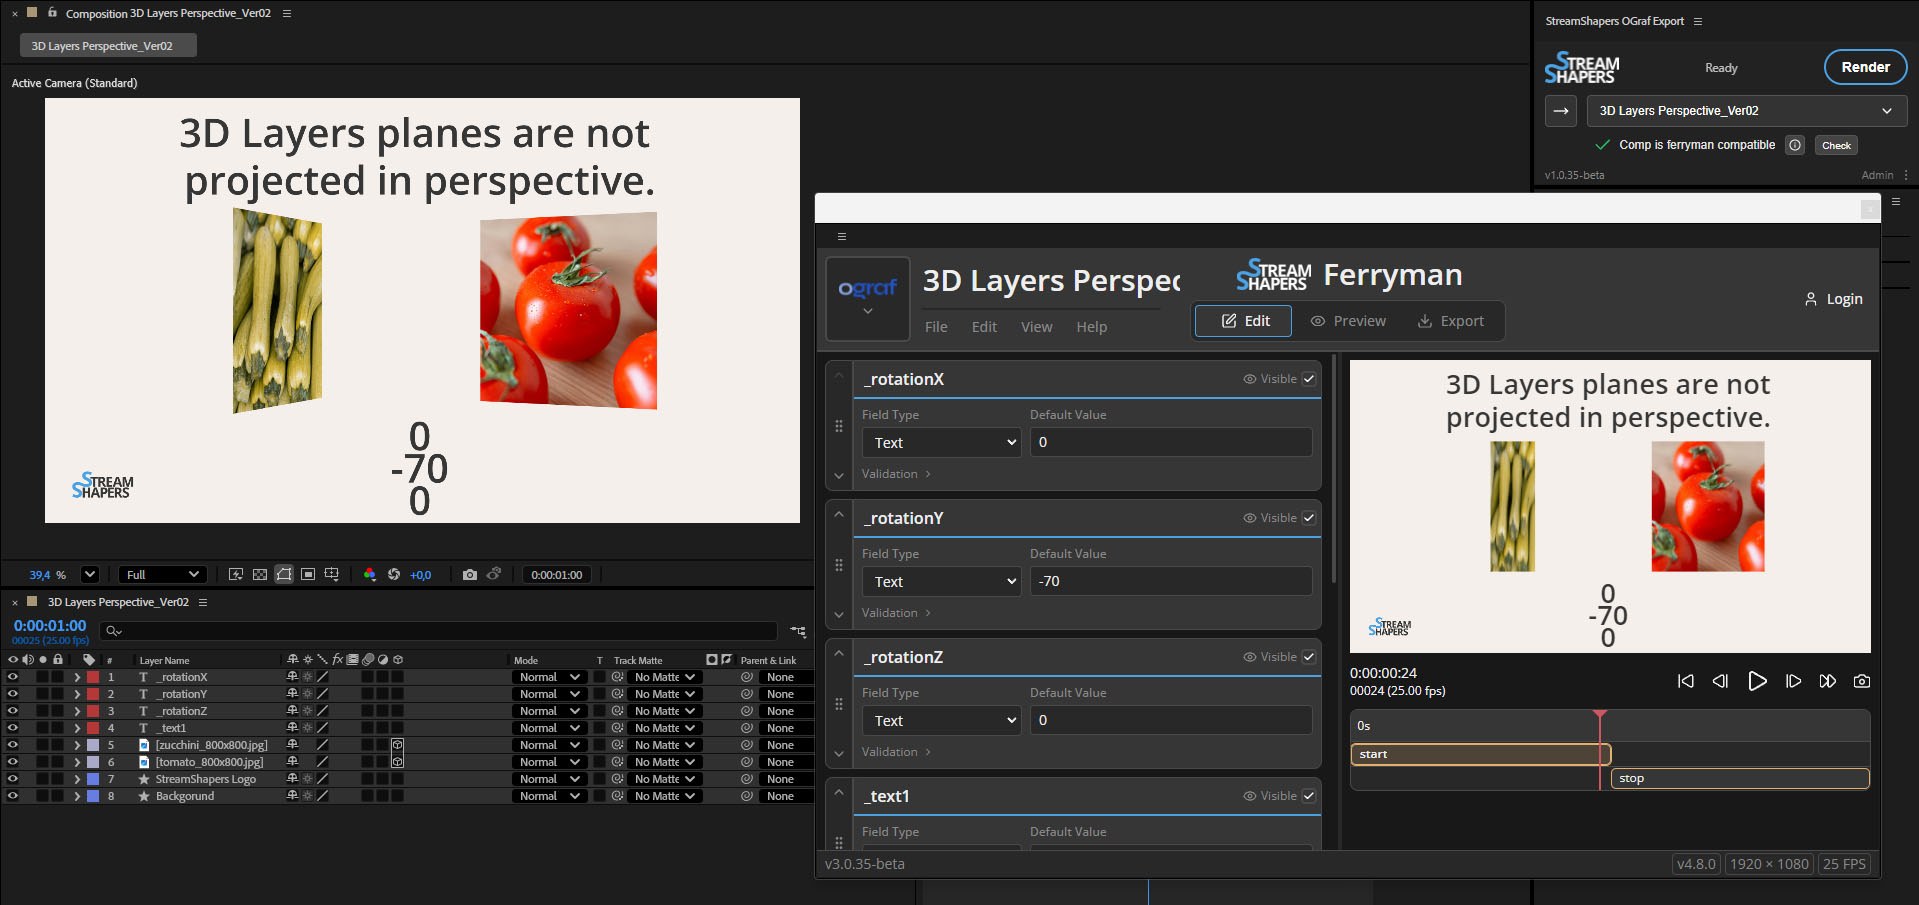Click the Default Value field of _rotationY
Image resolution: width=1919 pixels, height=905 pixels.
[x=1171, y=581]
